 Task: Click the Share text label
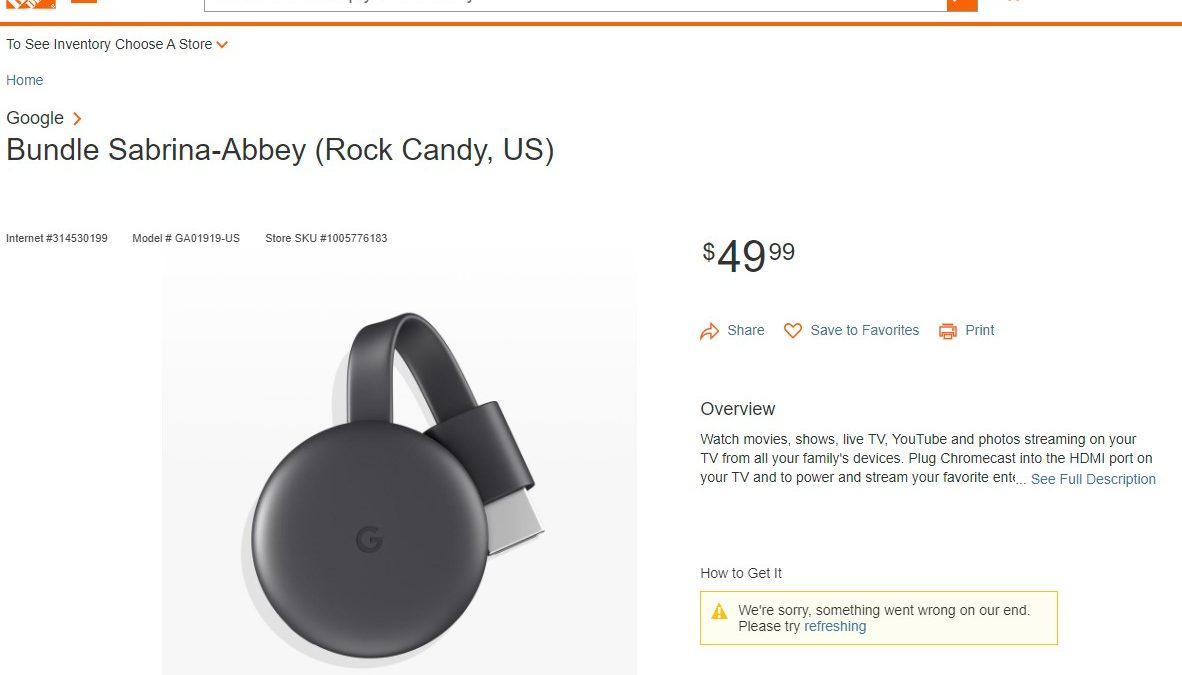(746, 331)
